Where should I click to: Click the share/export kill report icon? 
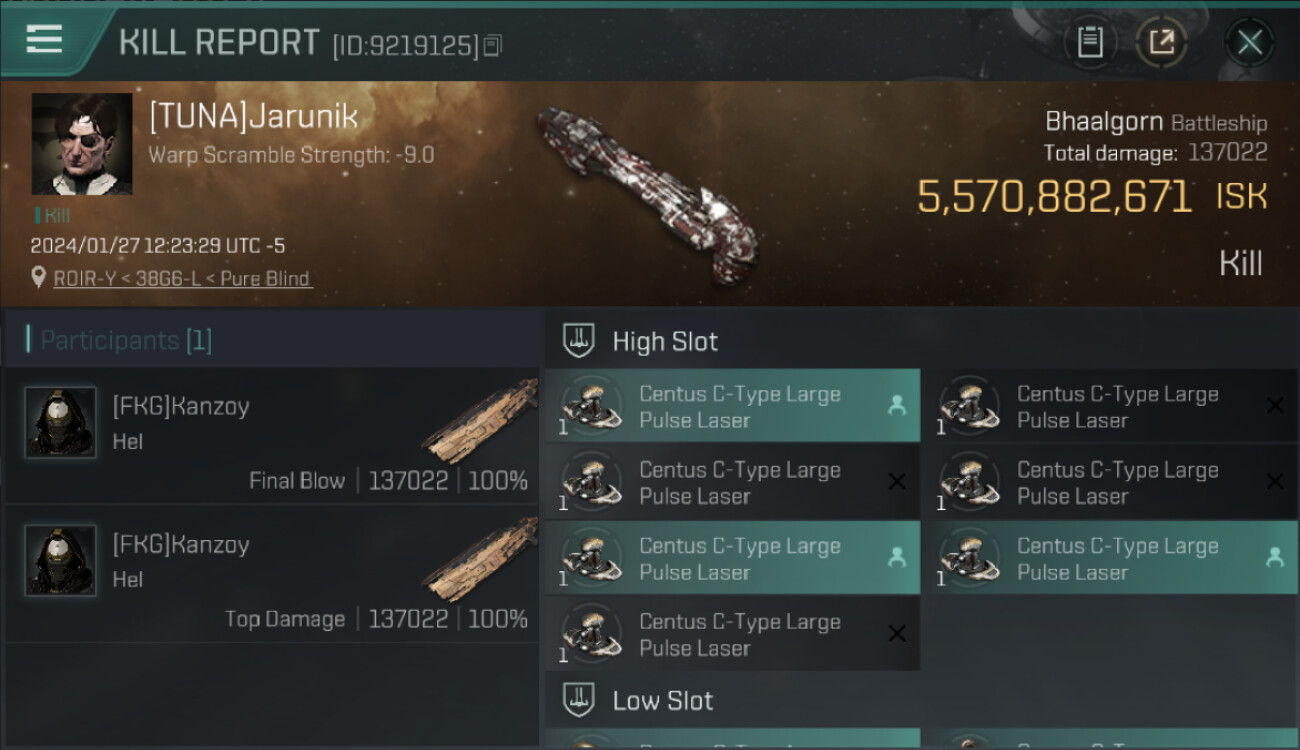pos(1161,42)
